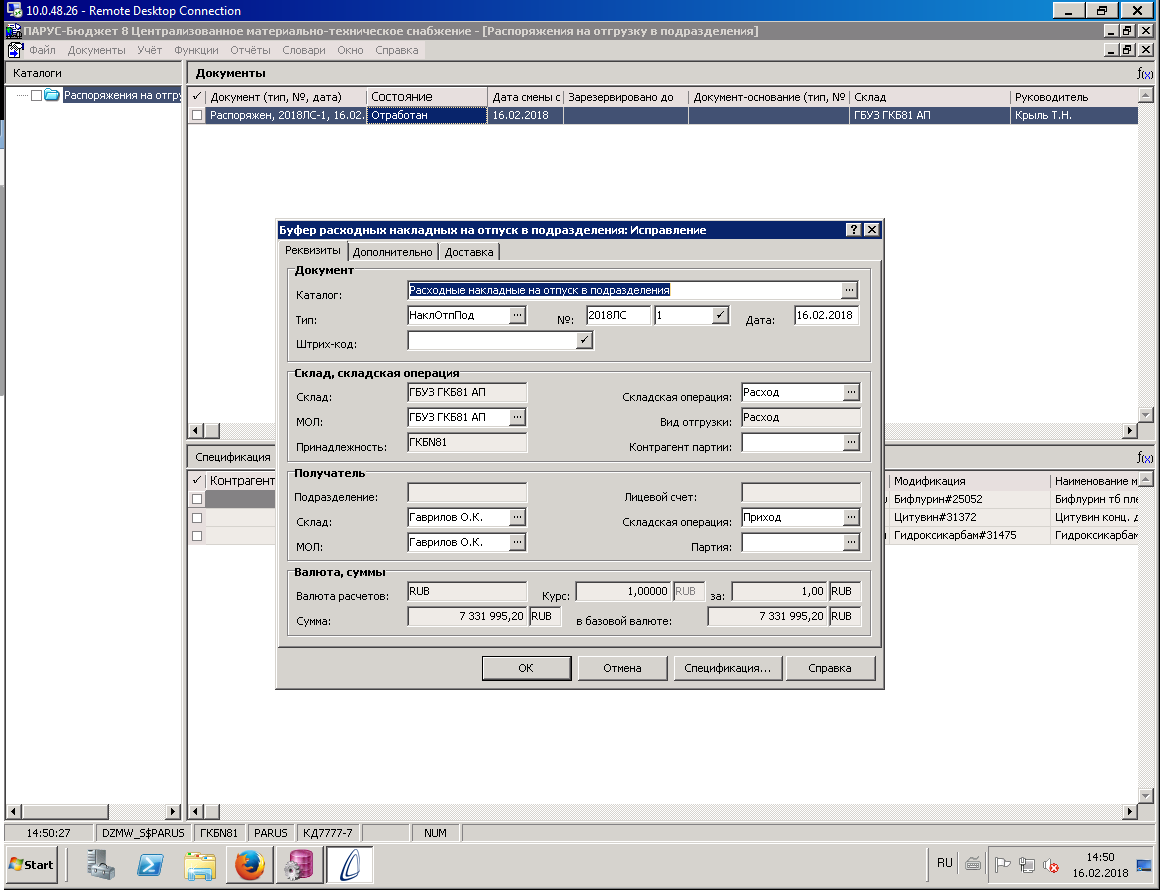Click the Спецификация... button
Image resolution: width=1160 pixels, height=890 pixels.
click(x=727, y=668)
